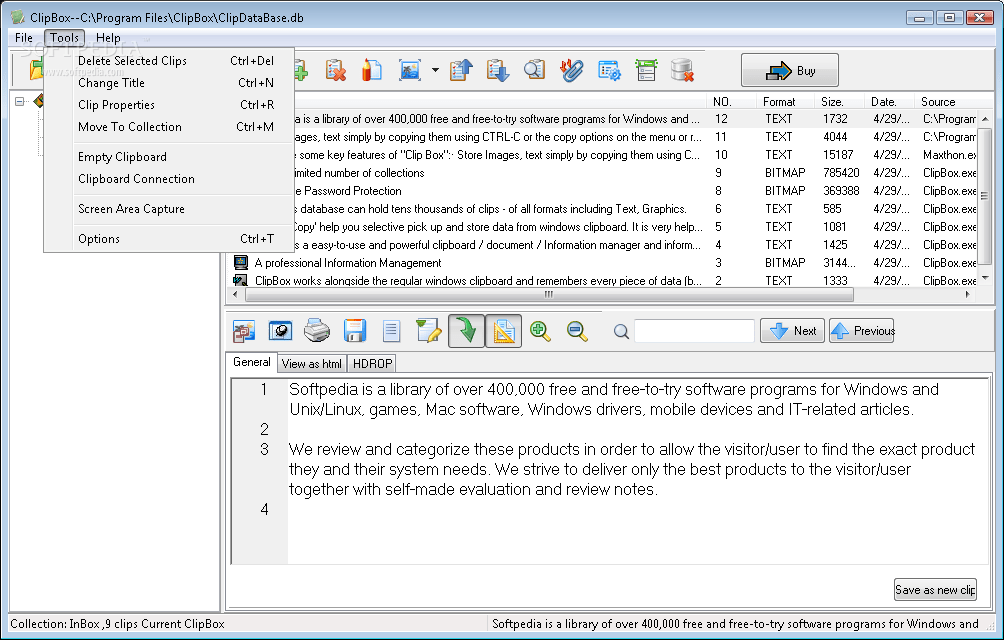Click the paperclip with red arrows icon
Image resolution: width=1004 pixels, height=640 pixels.
pyautogui.click(x=572, y=70)
